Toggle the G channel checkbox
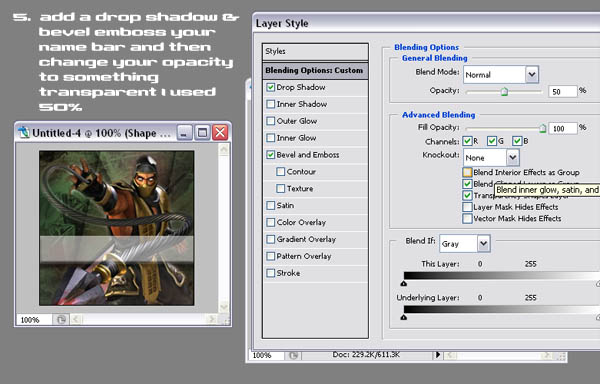This screenshot has height=384, width=600. 492,141
